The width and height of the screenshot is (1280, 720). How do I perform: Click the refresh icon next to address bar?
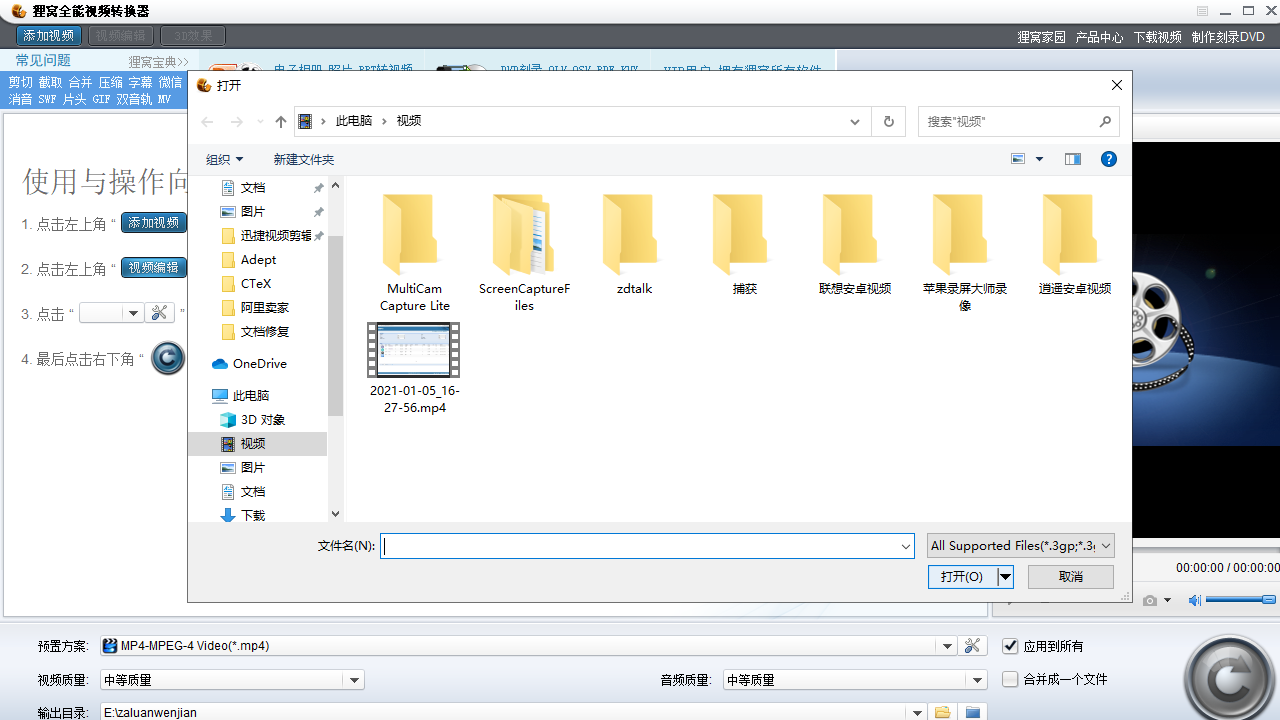pos(888,121)
